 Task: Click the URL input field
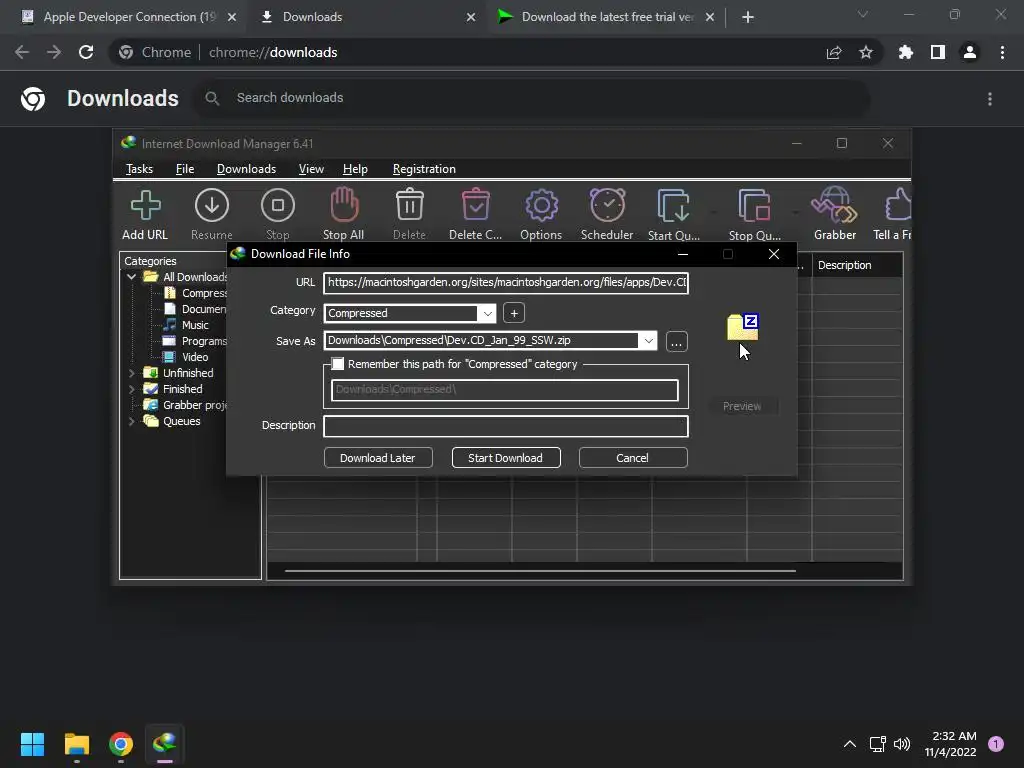click(x=506, y=283)
